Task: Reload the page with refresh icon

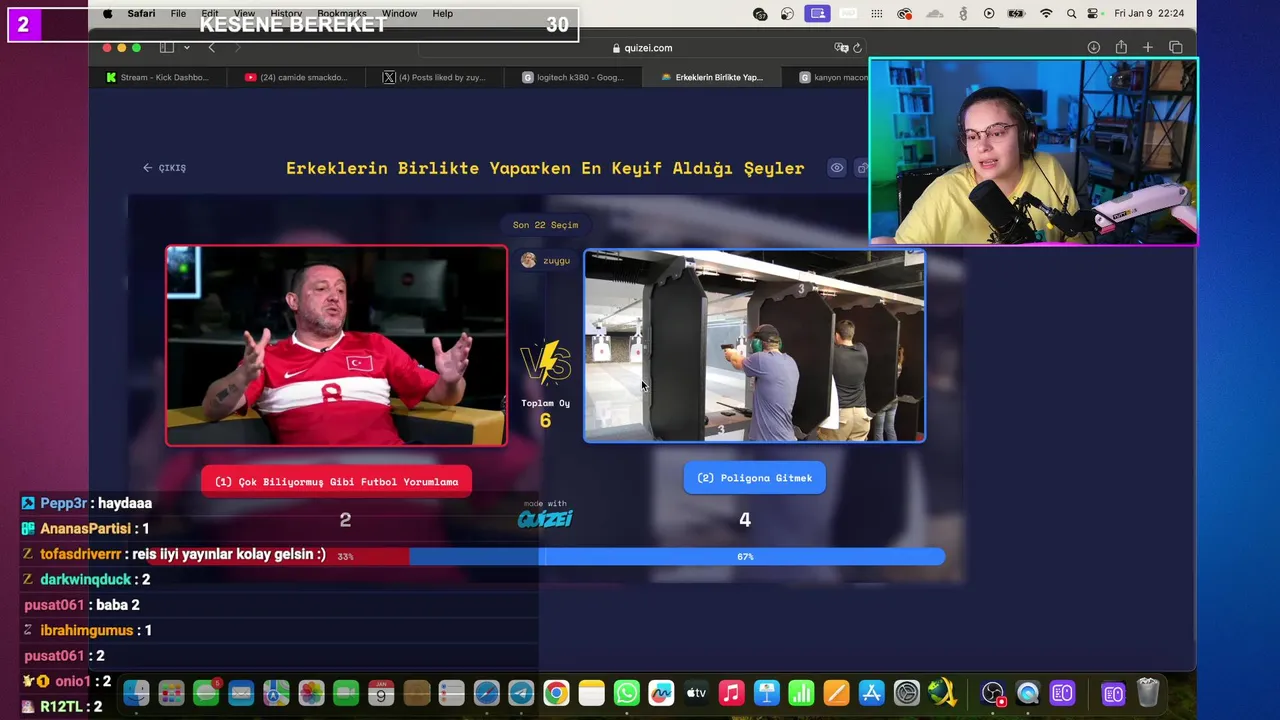Action: click(857, 48)
